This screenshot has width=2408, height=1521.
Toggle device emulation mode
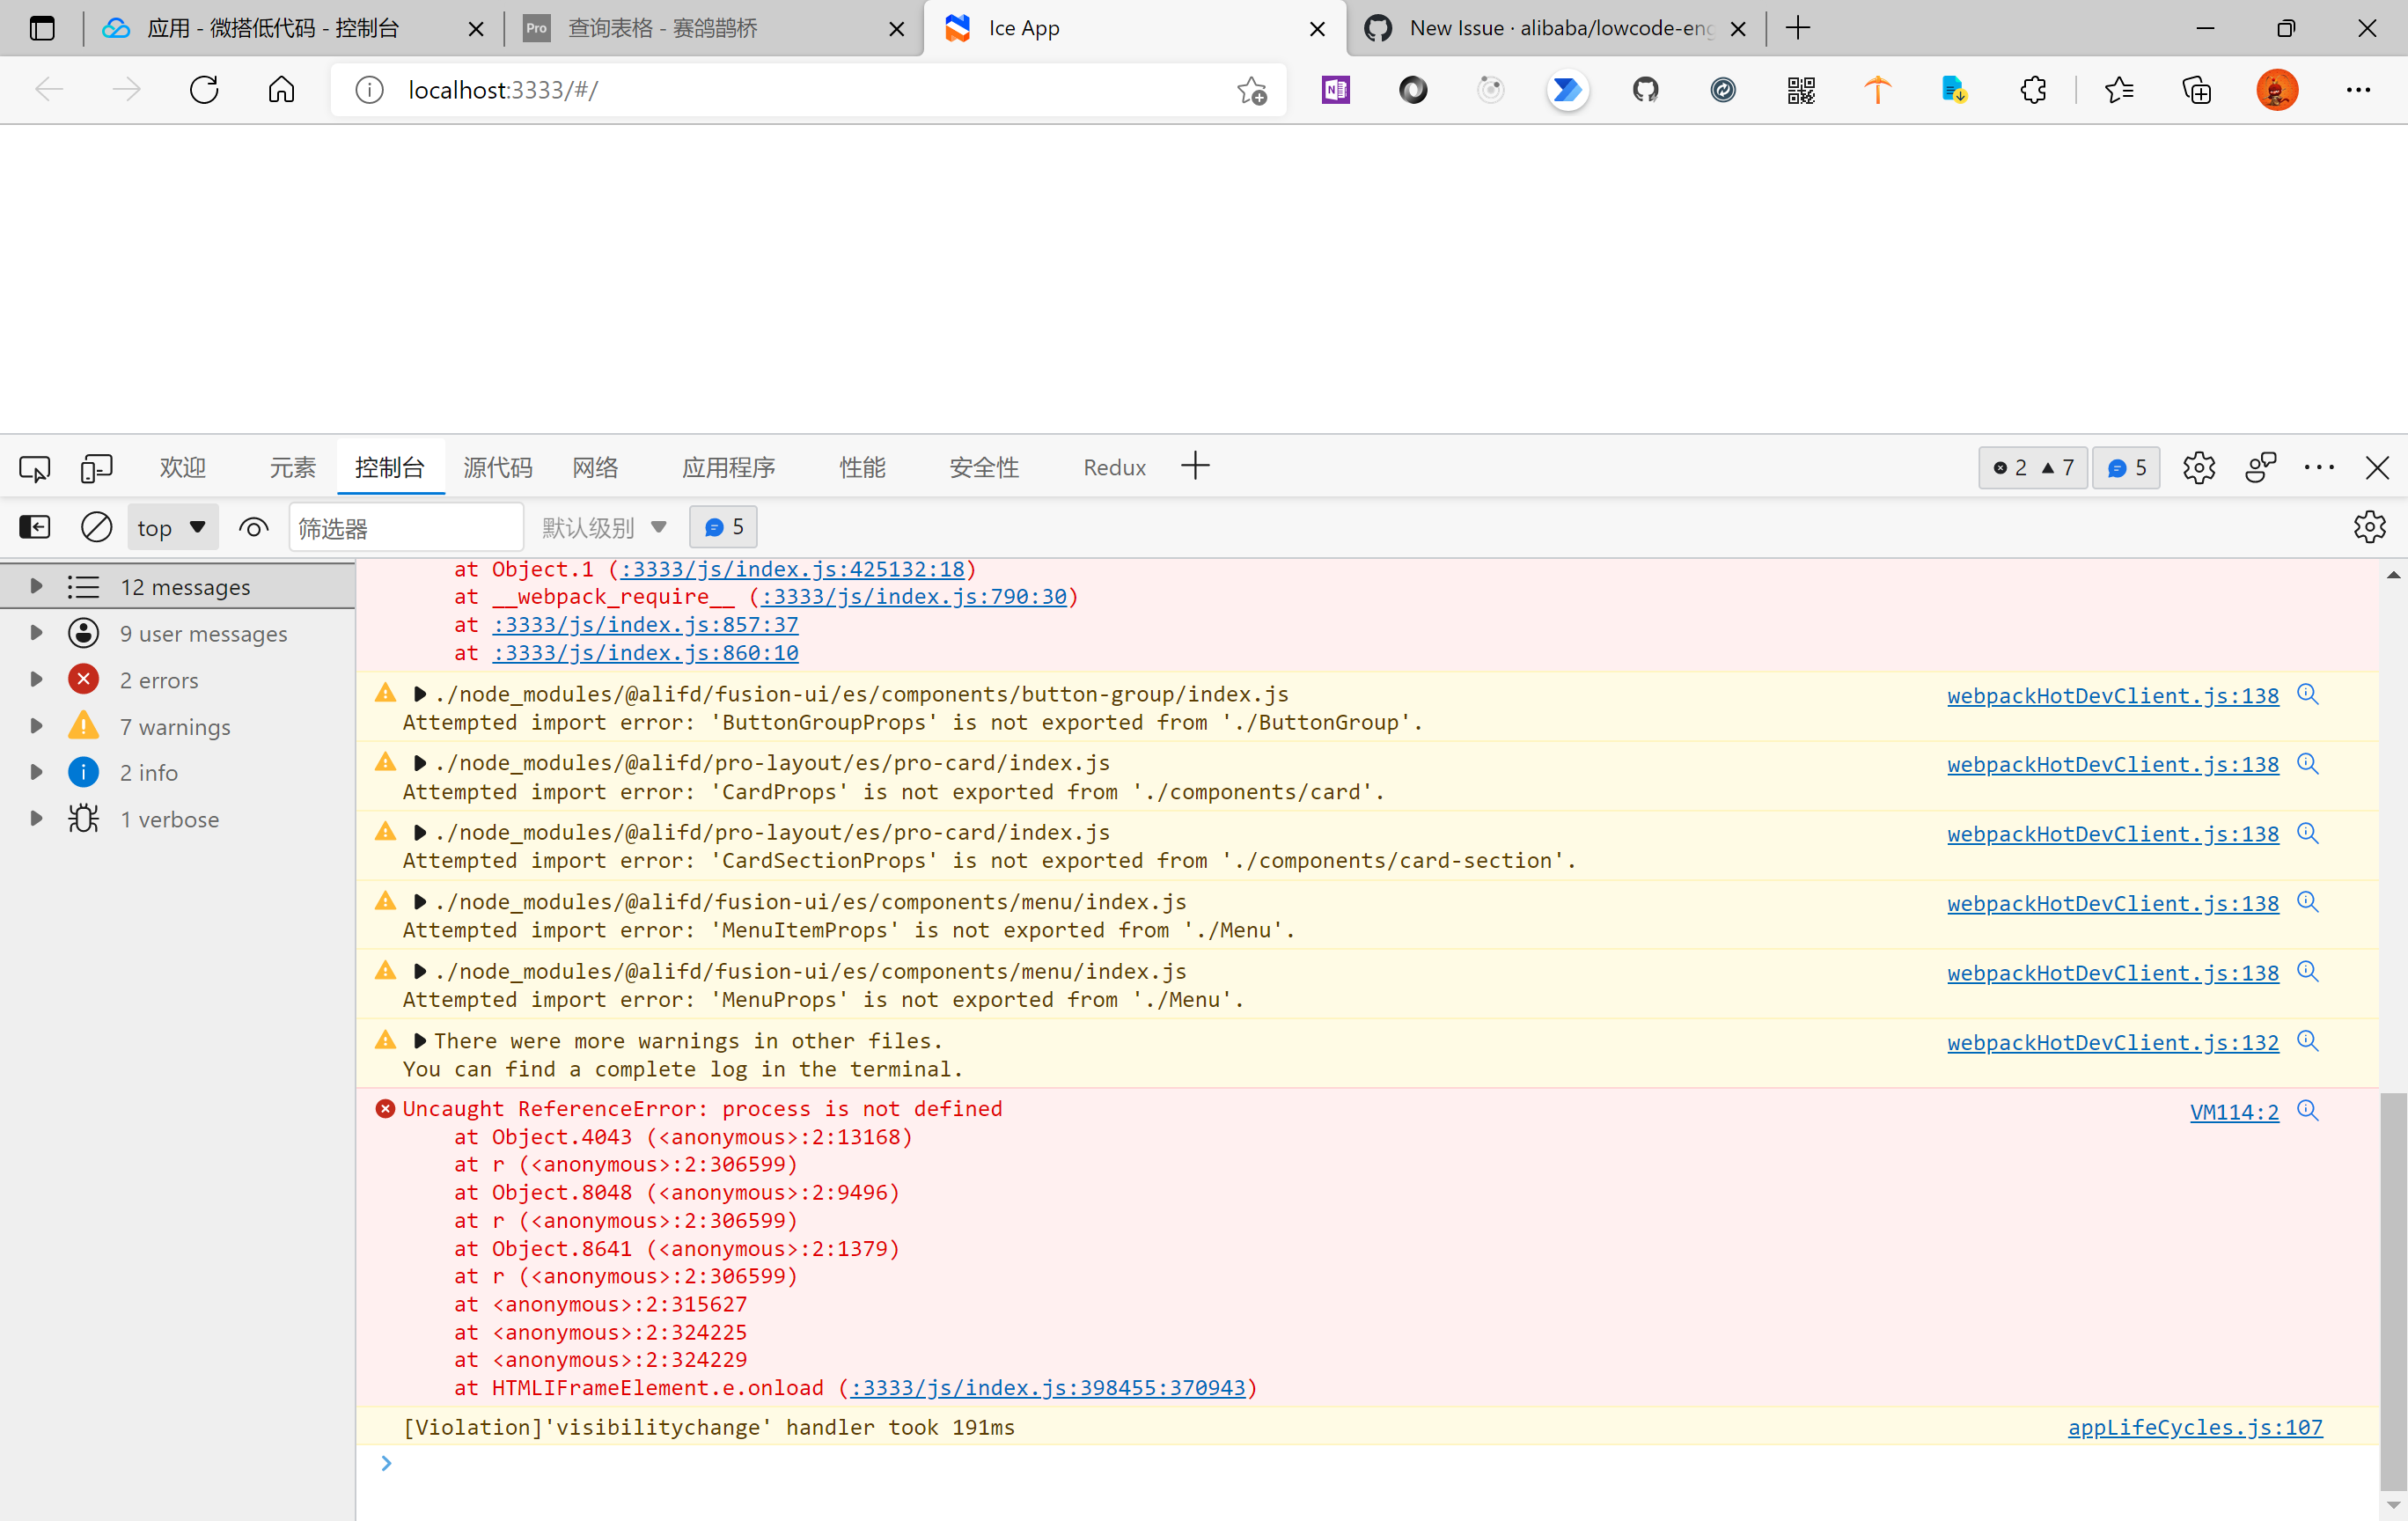(x=96, y=467)
